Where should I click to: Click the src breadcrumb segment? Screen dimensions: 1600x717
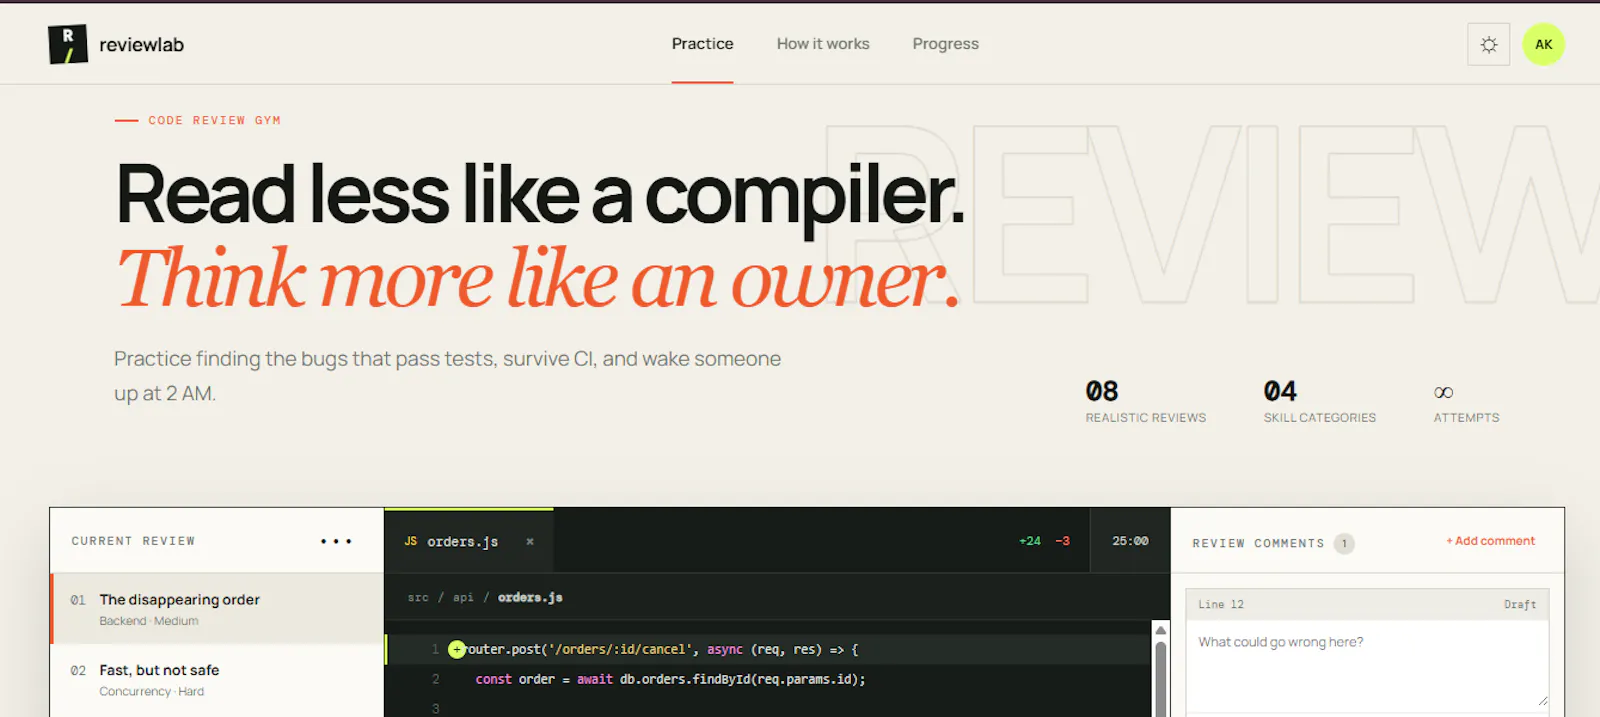418,597
